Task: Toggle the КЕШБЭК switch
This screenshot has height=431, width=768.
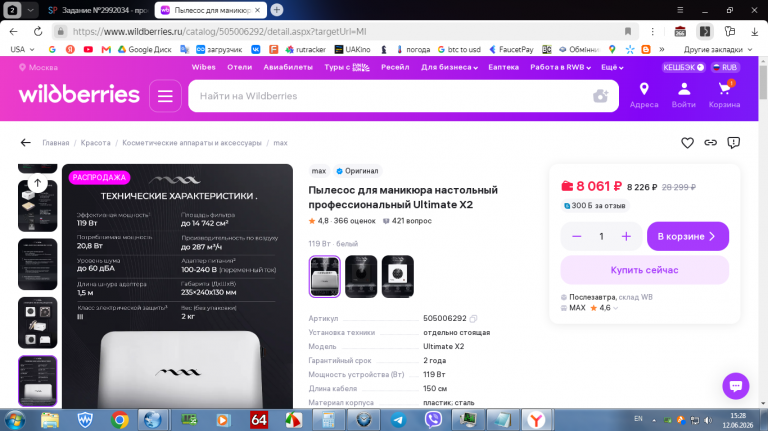Action: pos(683,68)
